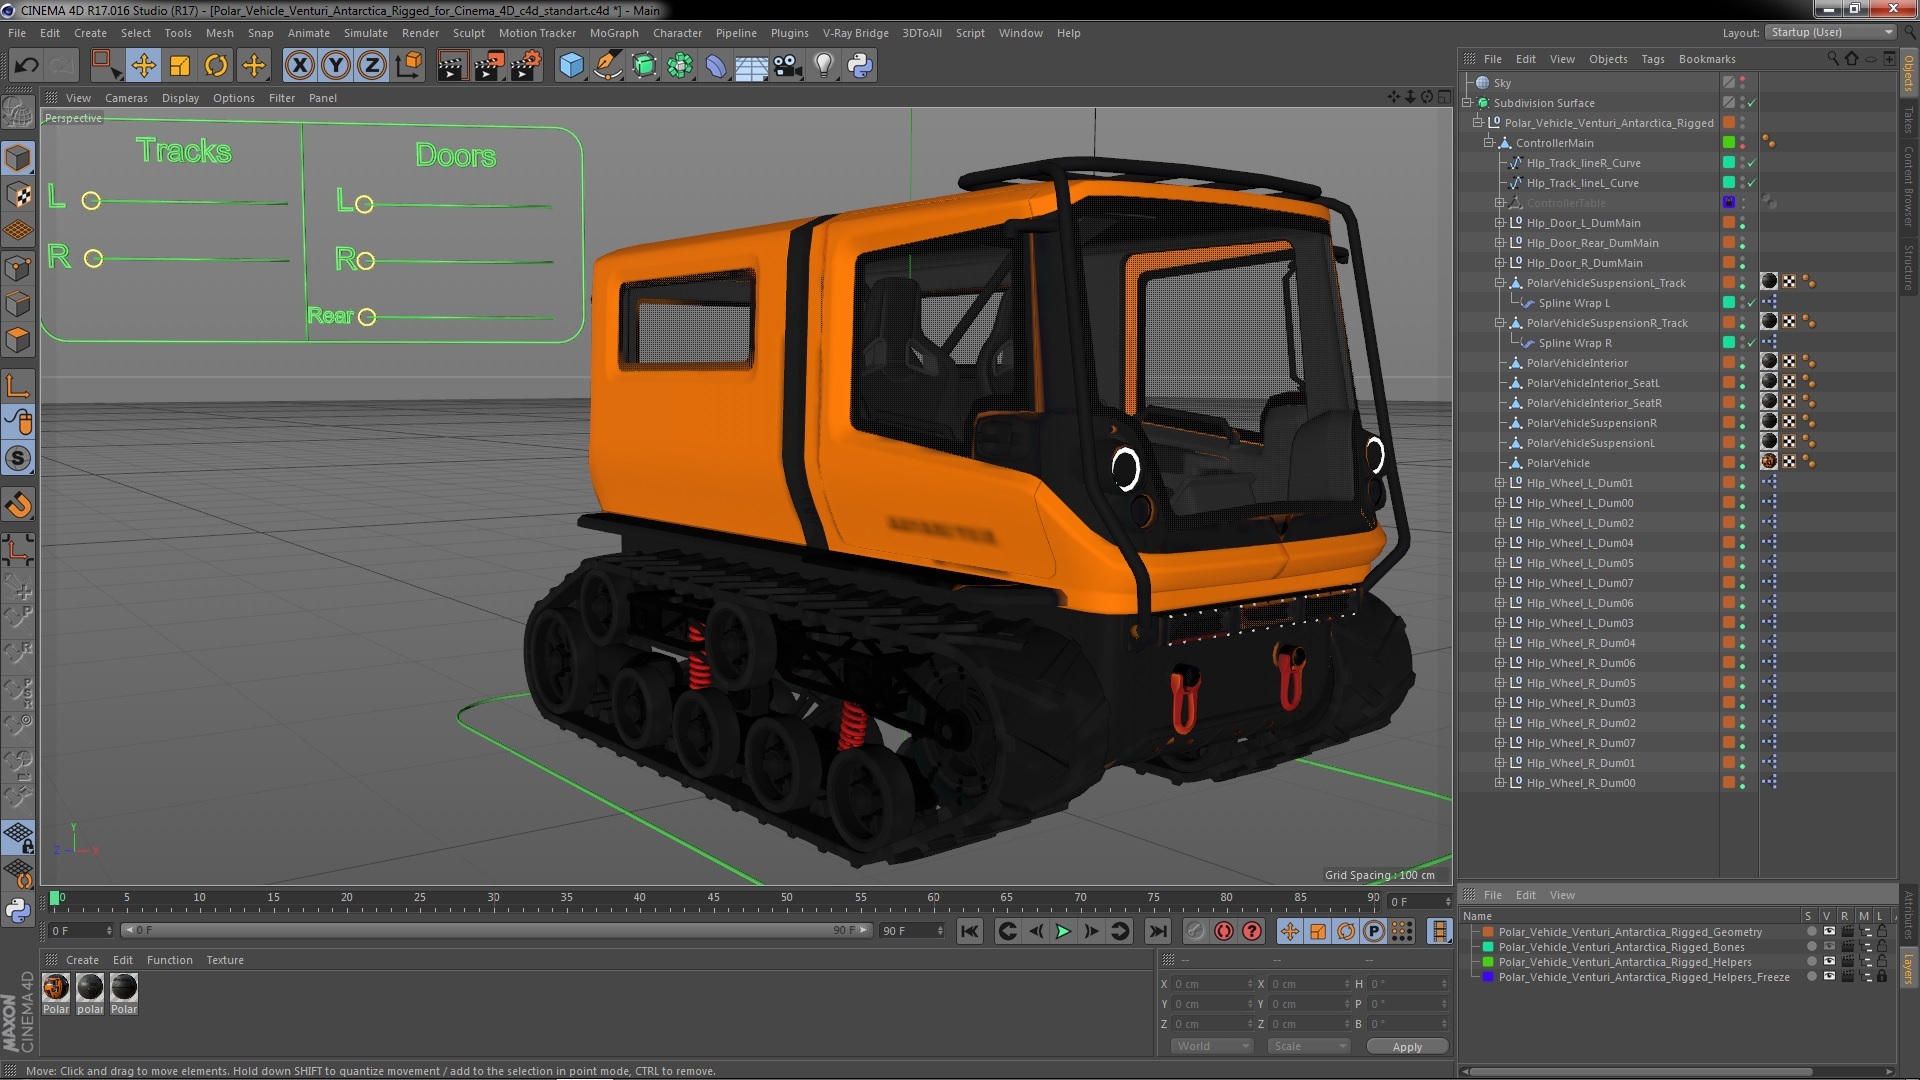Switch to Texture mode in left palette
This screenshot has width=1920, height=1080.
tap(18, 195)
